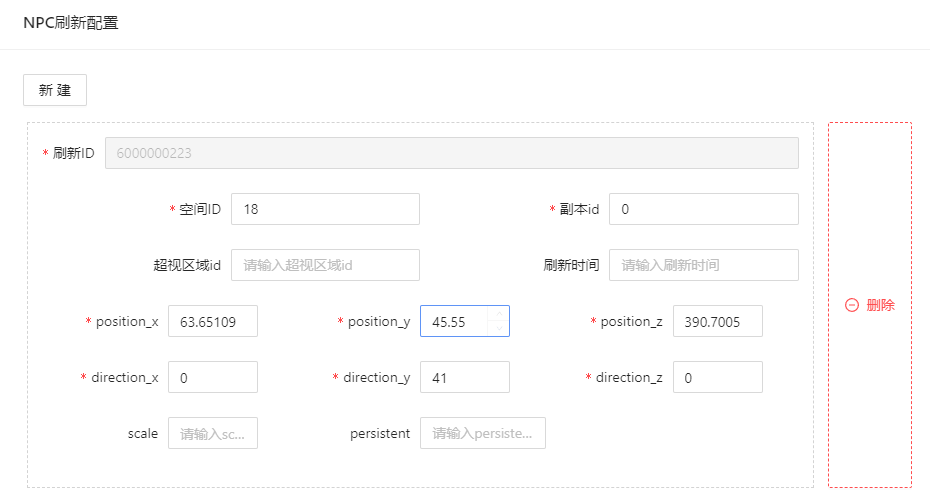Screen dimensions: 930x497
Task: Click the persistent input field
Action: 482,433
